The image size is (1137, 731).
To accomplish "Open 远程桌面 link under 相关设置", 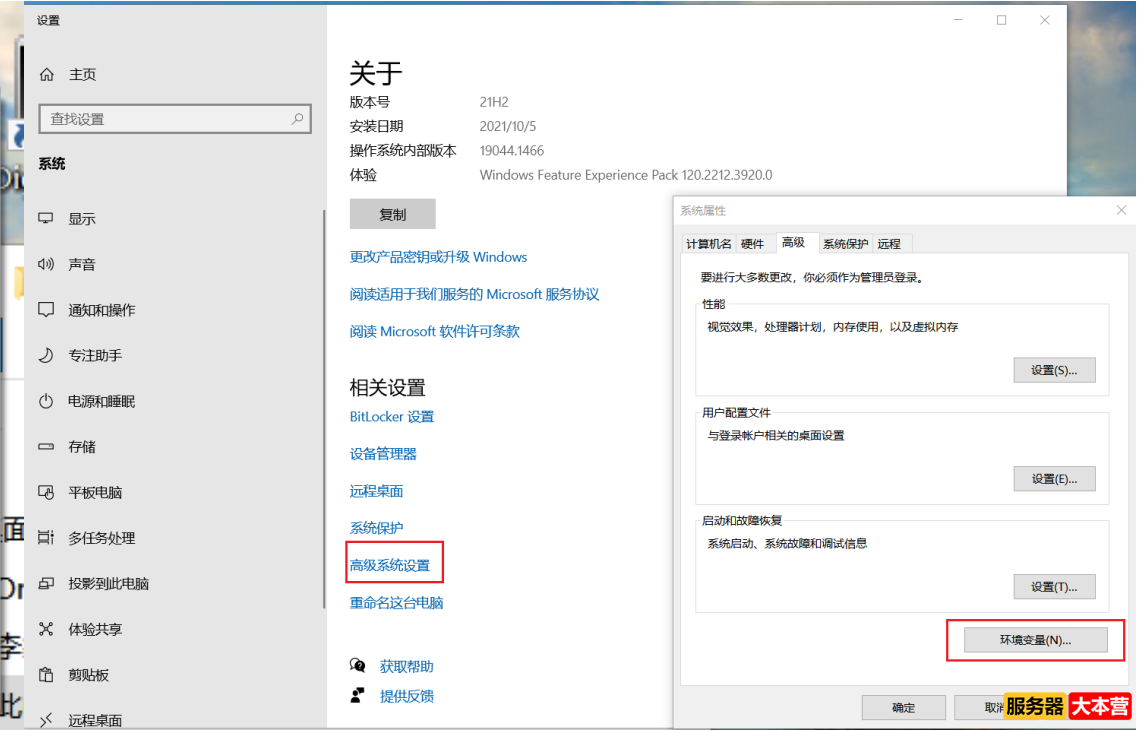I will click(x=376, y=491).
